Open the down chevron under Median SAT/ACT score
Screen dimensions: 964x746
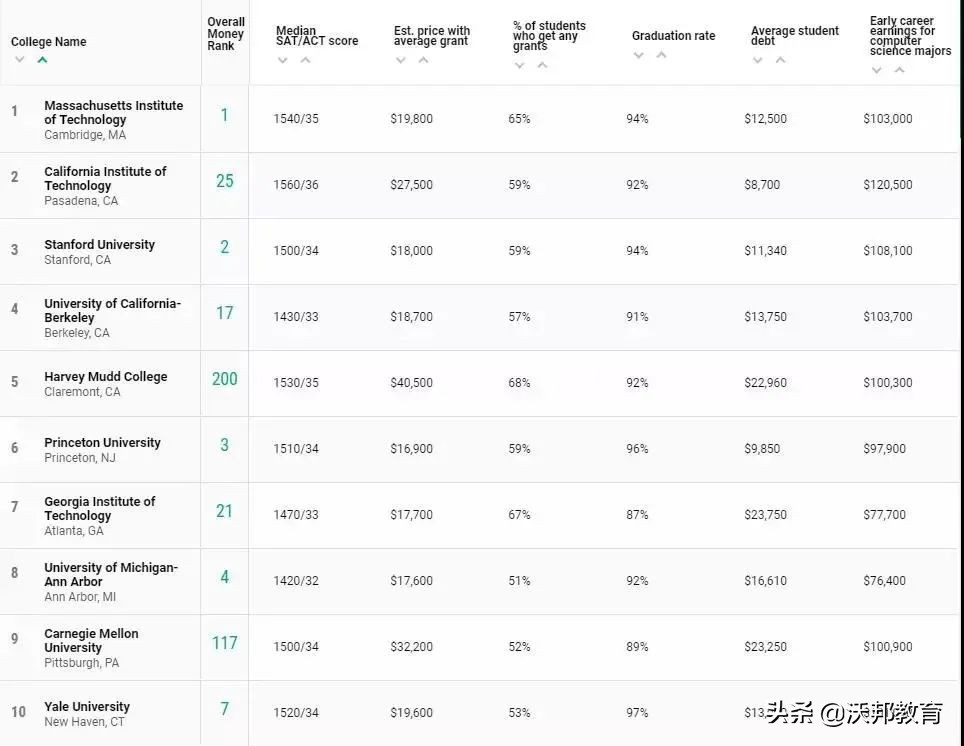[283, 62]
